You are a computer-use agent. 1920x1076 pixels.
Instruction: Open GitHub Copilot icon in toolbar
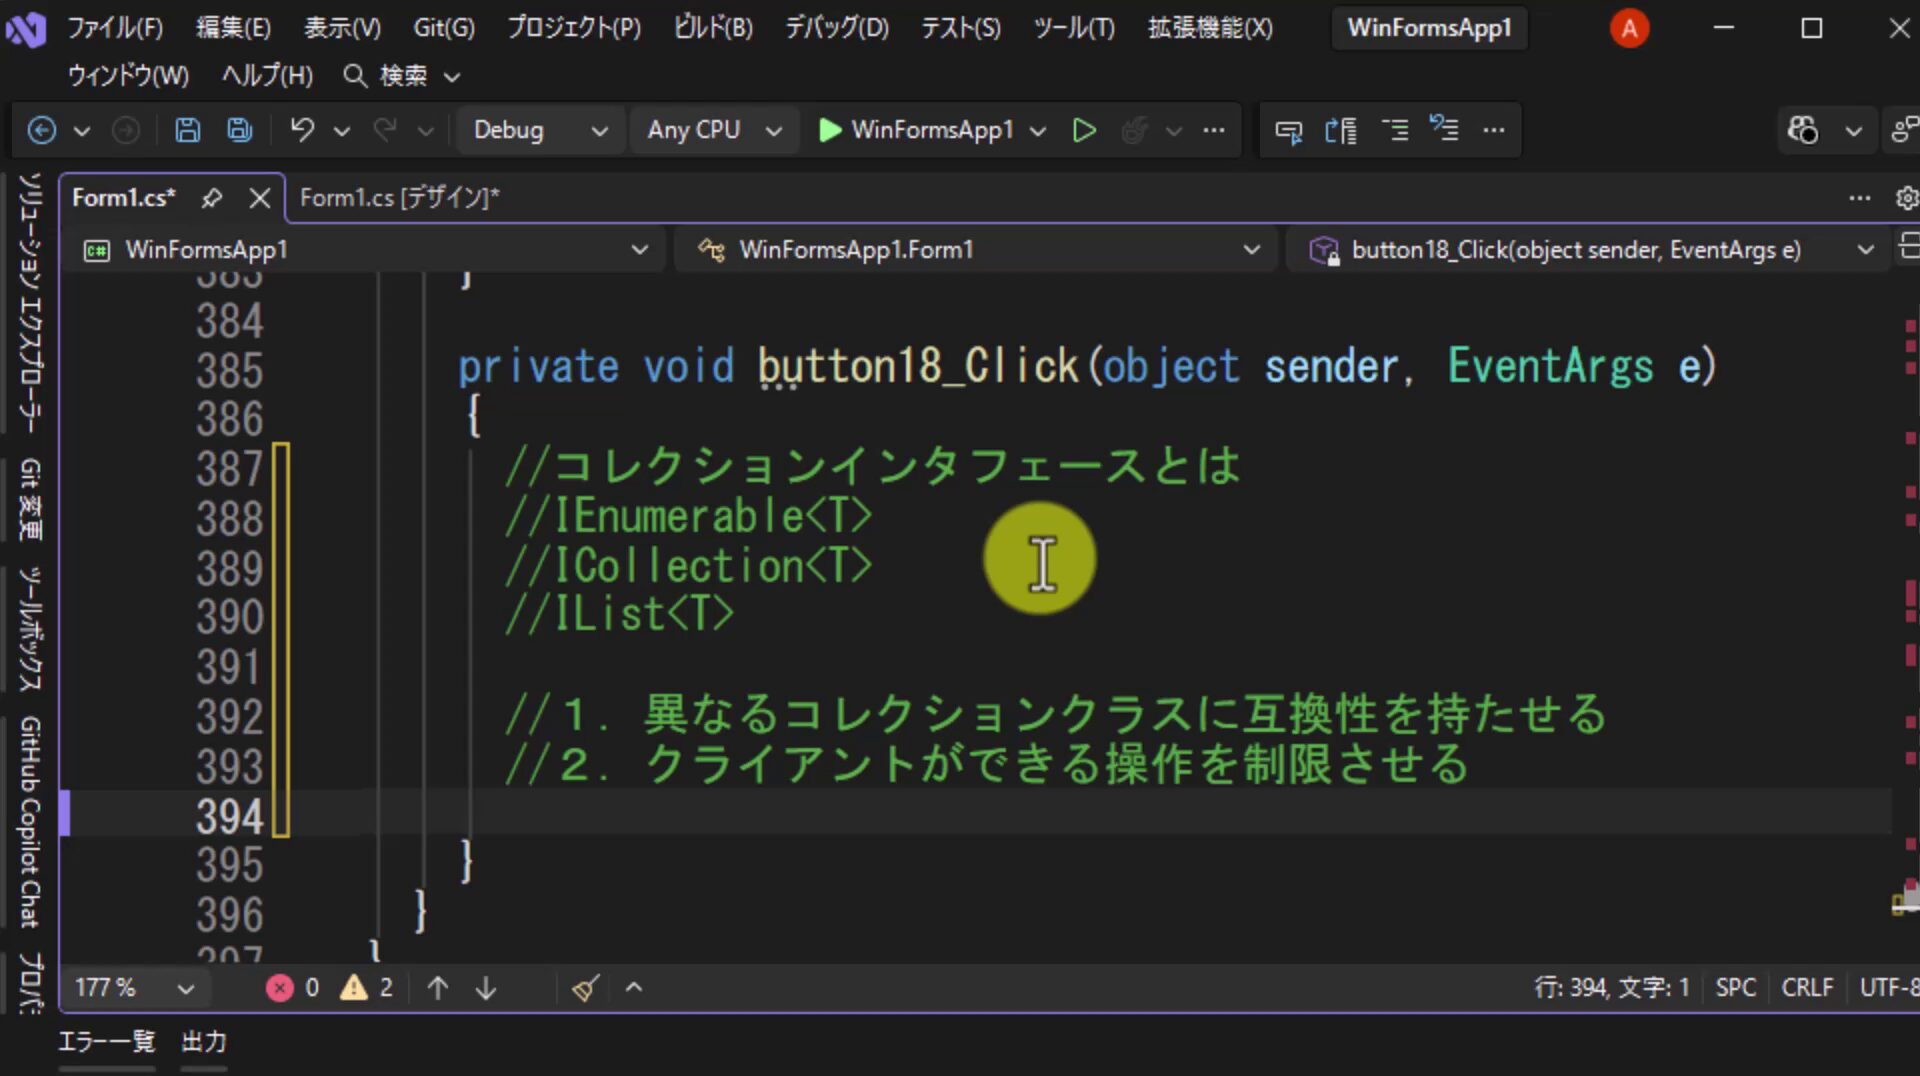[x=1803, y=130]
